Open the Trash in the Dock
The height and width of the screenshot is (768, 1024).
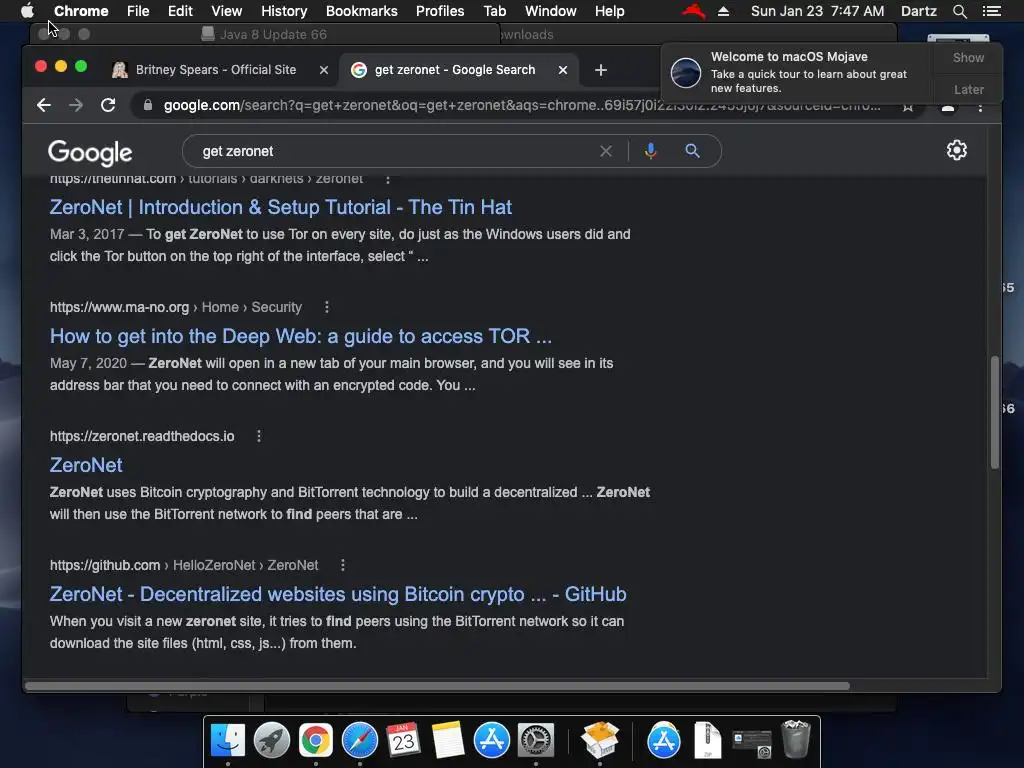(795, 739)
